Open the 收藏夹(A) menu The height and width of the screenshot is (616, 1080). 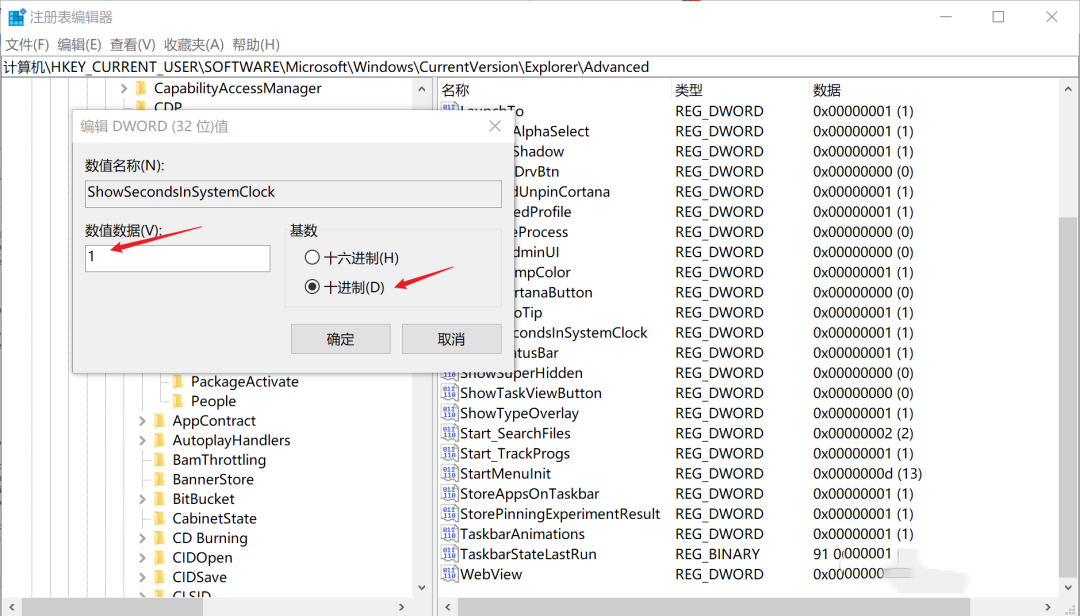tap(194, 45)
